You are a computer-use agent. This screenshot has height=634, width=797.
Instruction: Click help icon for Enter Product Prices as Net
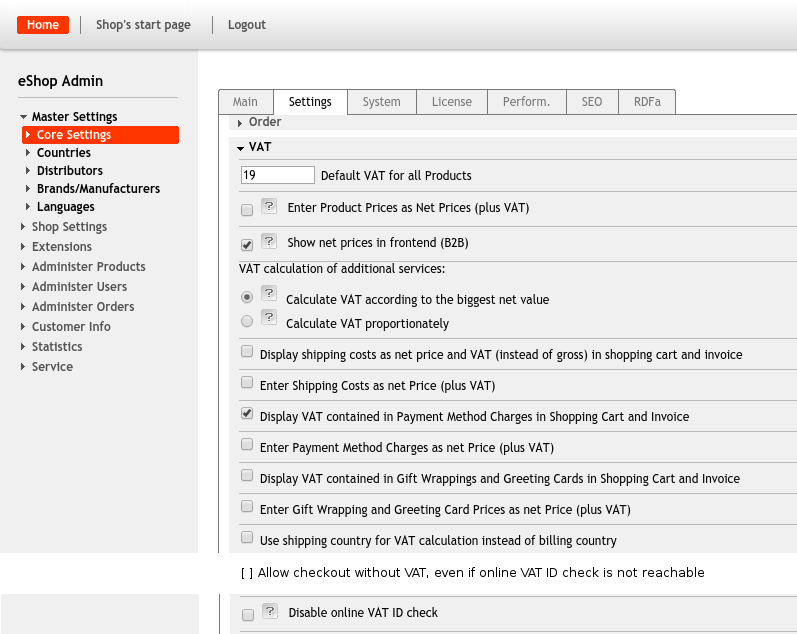pos(269,206)
